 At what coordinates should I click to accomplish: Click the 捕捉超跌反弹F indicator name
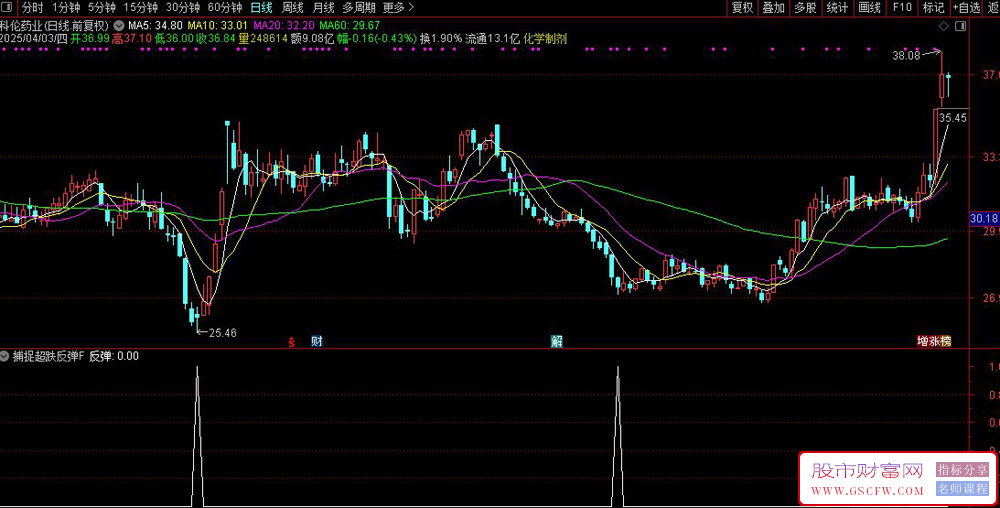(48, 356)
